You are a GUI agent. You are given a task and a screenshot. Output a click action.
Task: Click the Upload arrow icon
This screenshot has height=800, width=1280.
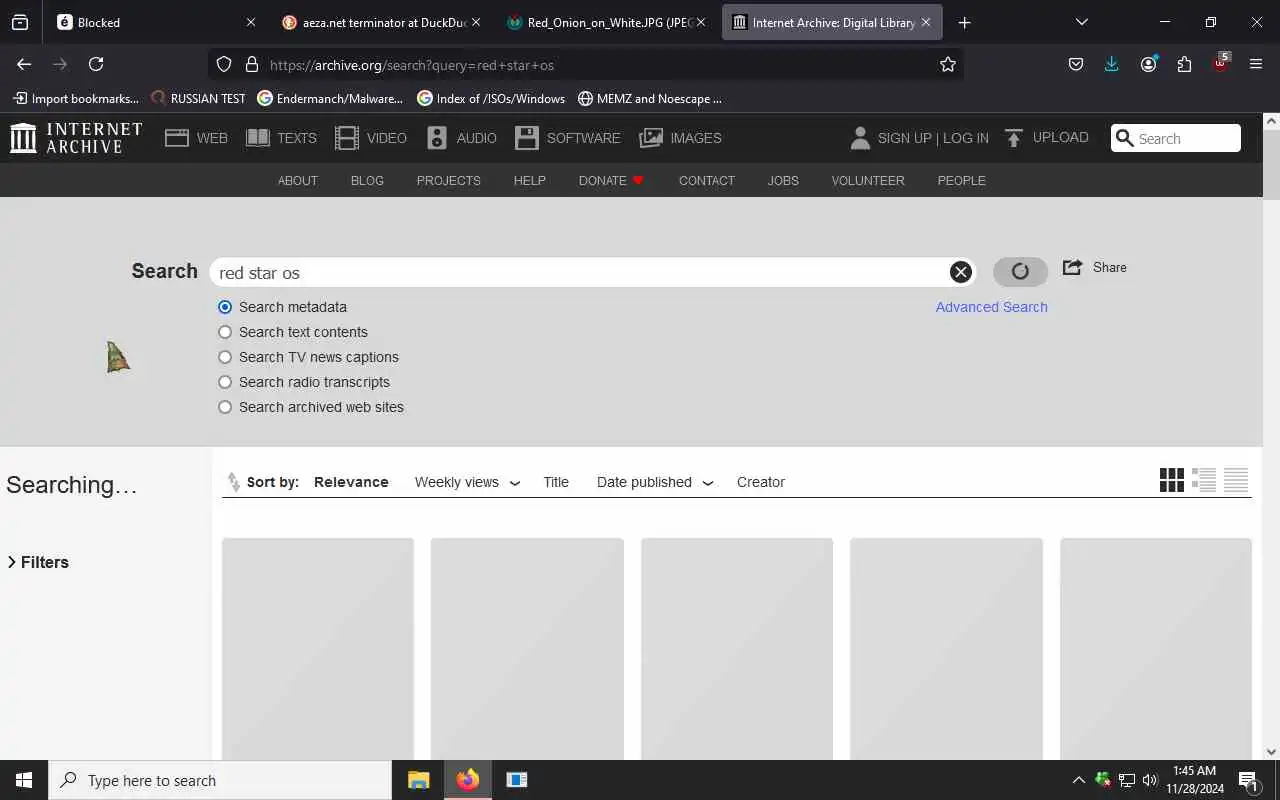point(1014,138)
